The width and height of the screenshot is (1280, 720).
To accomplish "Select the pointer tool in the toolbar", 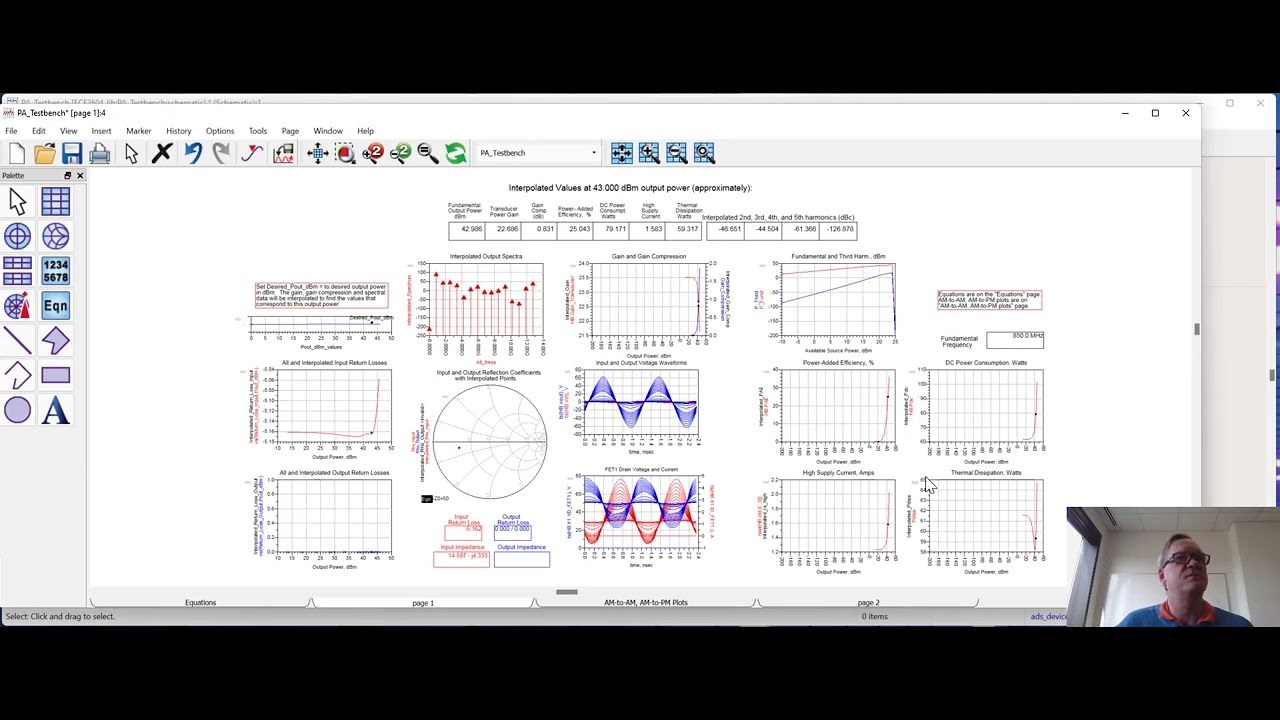I will 131,153.
